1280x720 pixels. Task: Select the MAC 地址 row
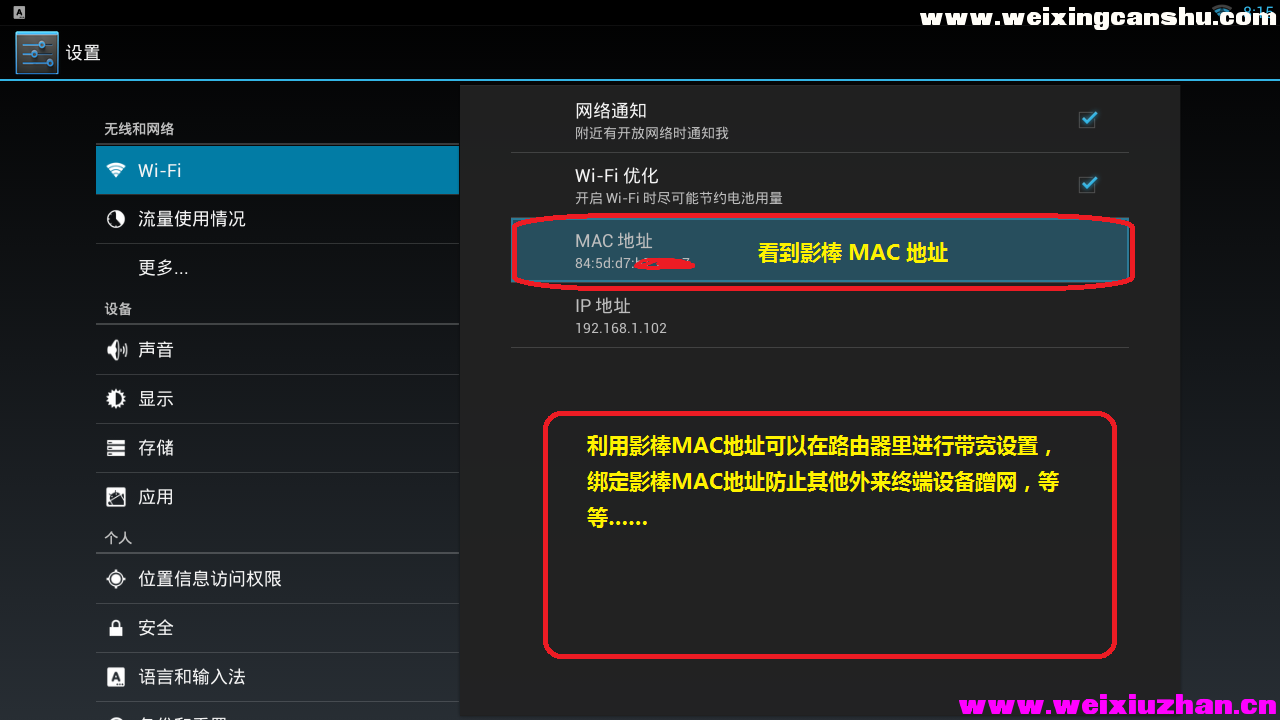pos(820,250)
